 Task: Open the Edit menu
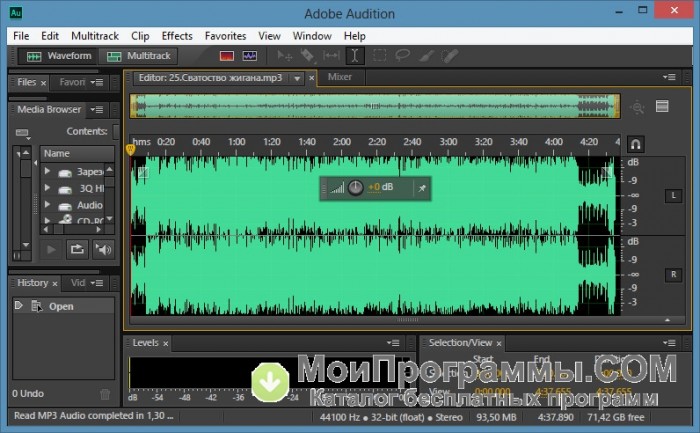tap(50, 36)
